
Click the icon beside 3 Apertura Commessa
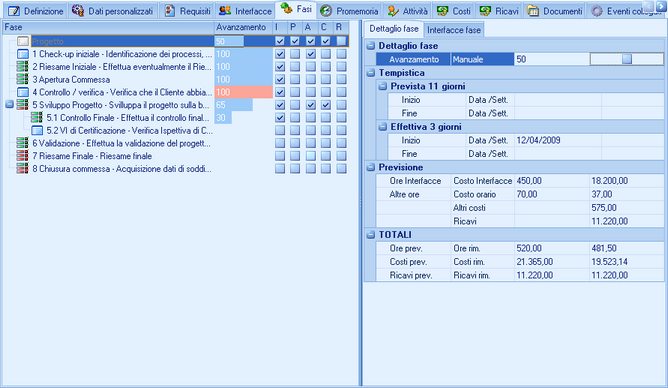click(x=23, y=79)
